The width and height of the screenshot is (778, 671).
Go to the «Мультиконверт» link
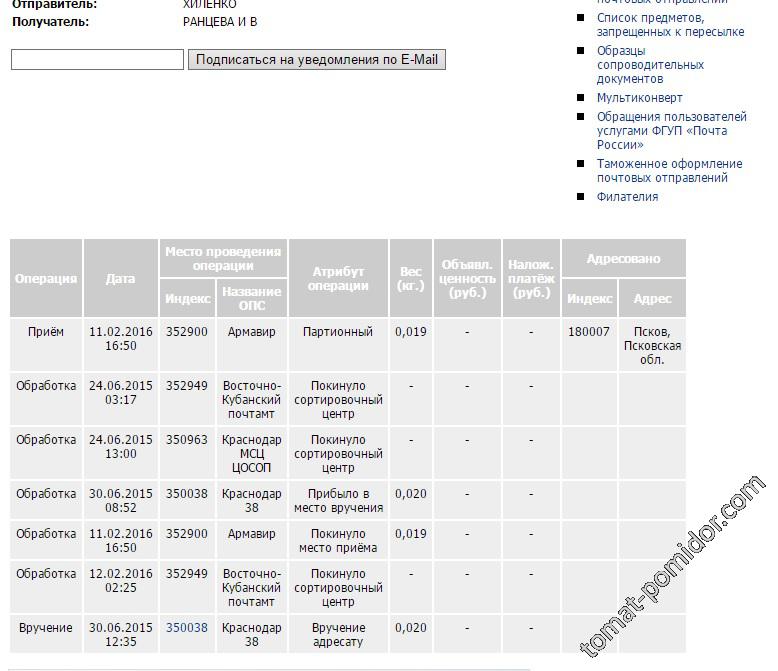click(x=639, y=98)
